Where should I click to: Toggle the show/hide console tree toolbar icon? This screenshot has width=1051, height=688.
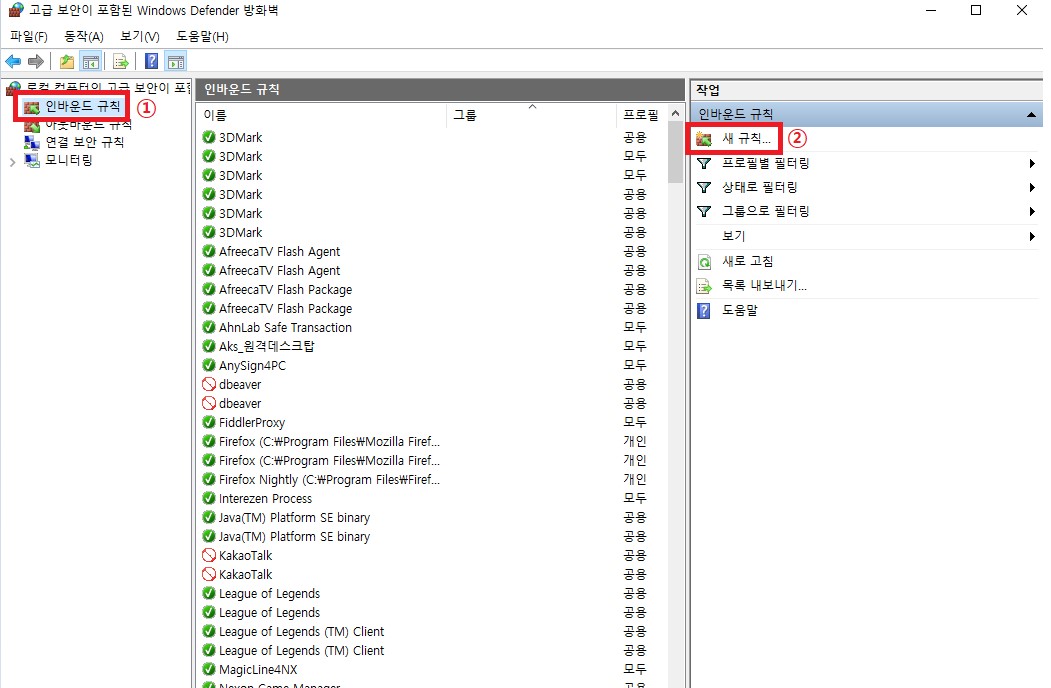pyautogui.click(x=90, y=62)
